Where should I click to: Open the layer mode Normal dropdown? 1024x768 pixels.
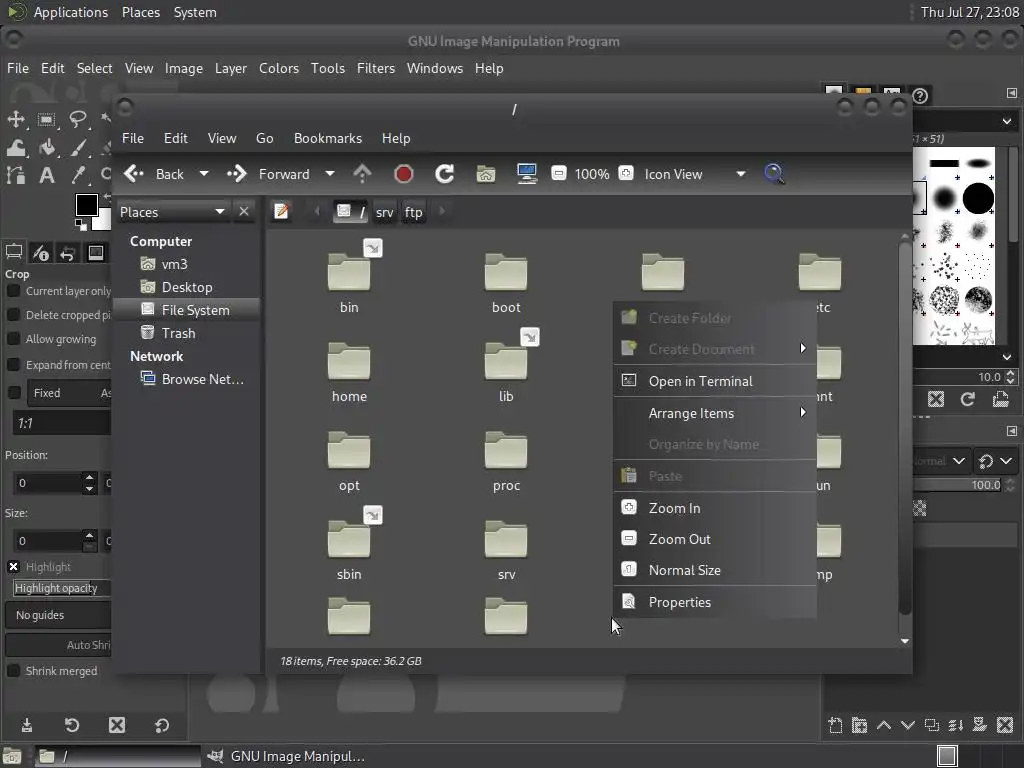(x=940, y=461)
